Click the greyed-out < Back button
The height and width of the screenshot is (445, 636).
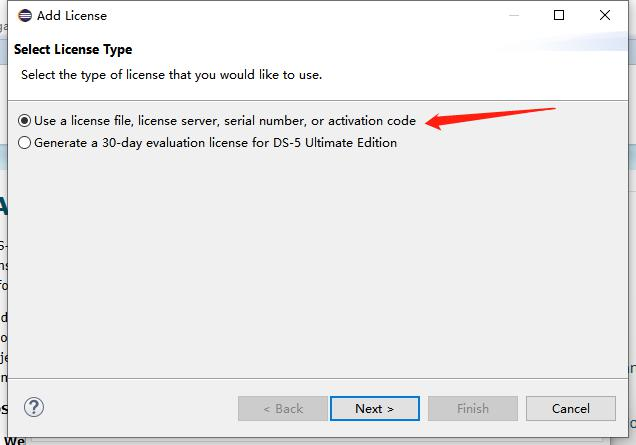coord(283,408)
